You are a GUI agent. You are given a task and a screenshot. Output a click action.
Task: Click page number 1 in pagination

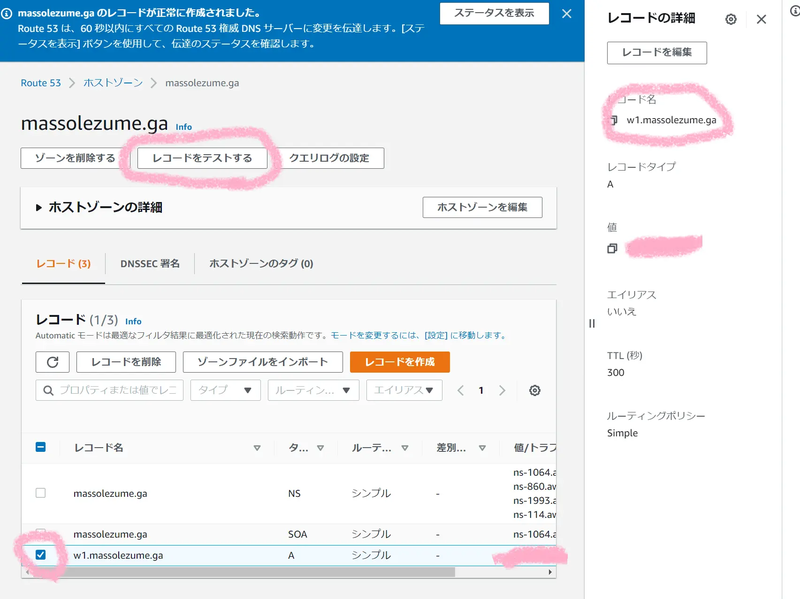click(x=481, y=390)
